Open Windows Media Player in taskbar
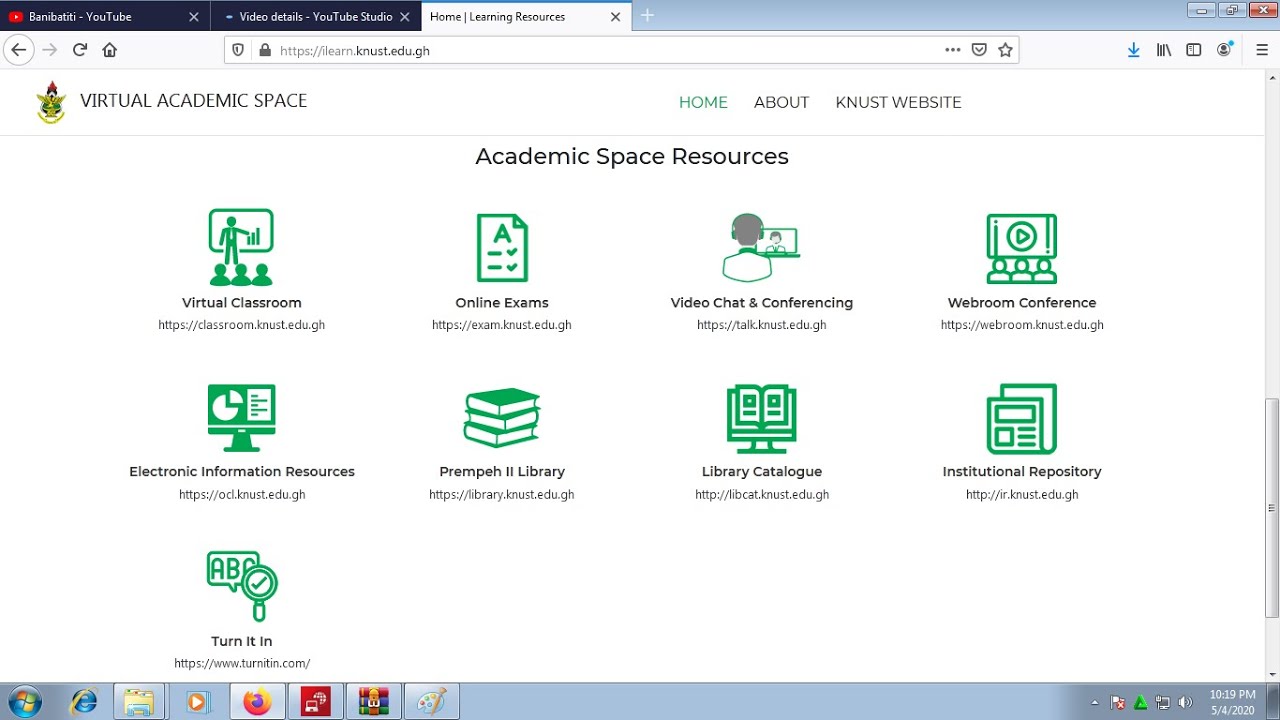The image size is (1280, 720). pos(197,702)
